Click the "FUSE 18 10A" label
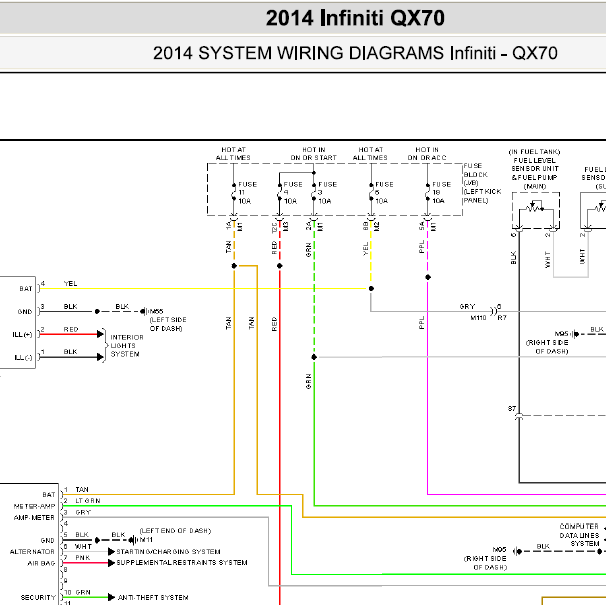Image resolution: width=606 pixels, height=605 pixels. tap(441, 193)
